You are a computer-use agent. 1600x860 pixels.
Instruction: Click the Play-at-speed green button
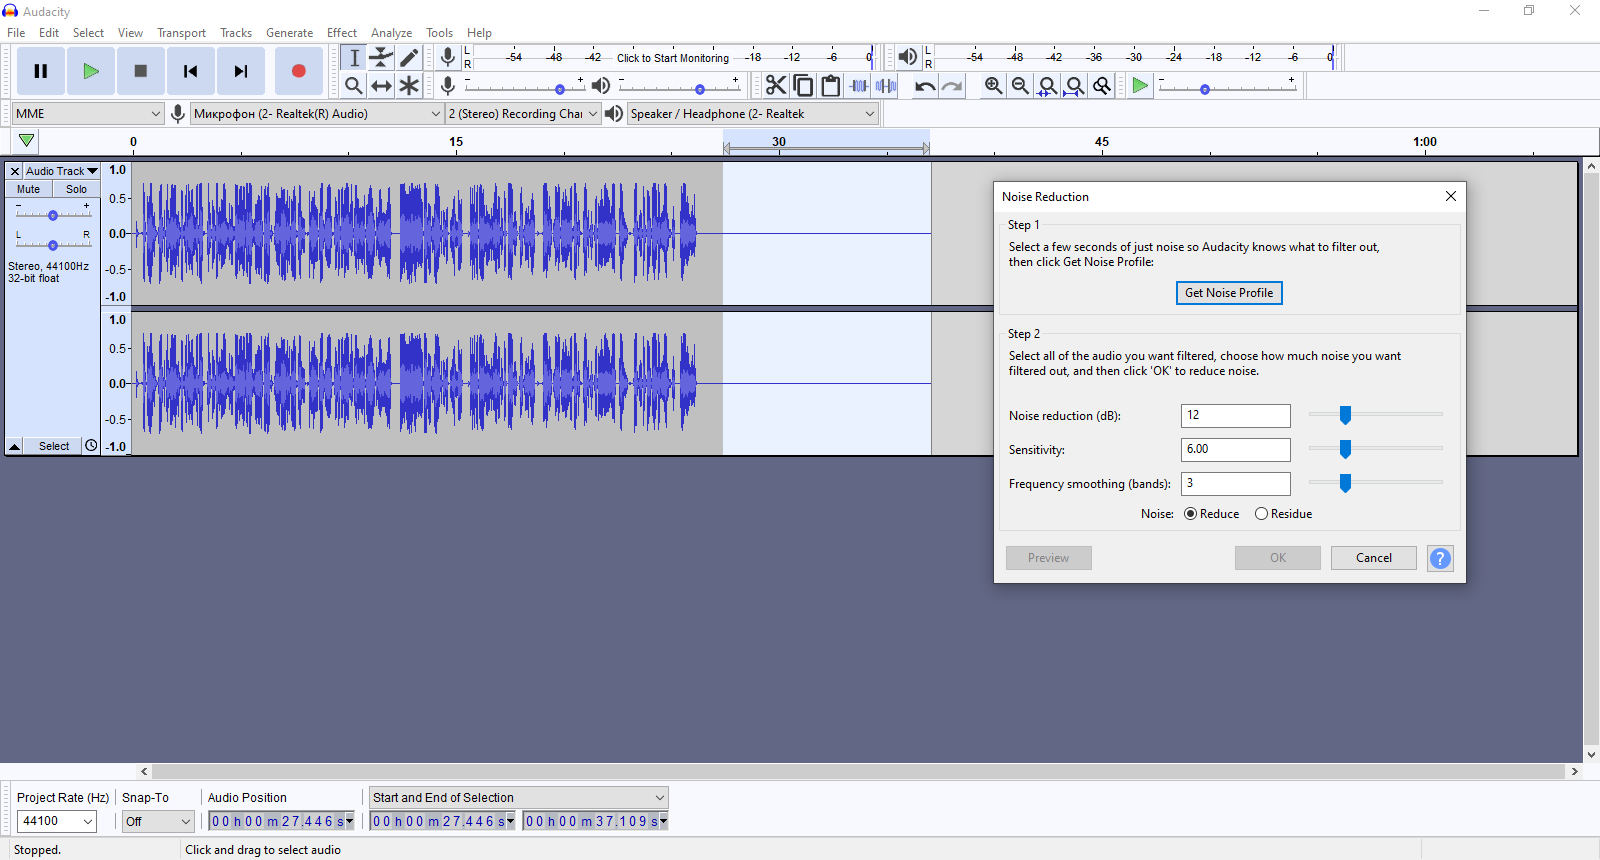coord(1140,86)
